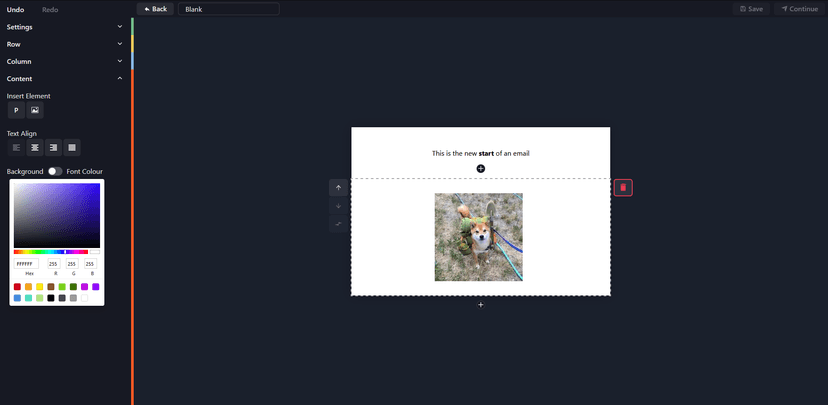Insert an image element
This screenshot has height=405, width=828.
pyautogui.click(x=35, y=110)
